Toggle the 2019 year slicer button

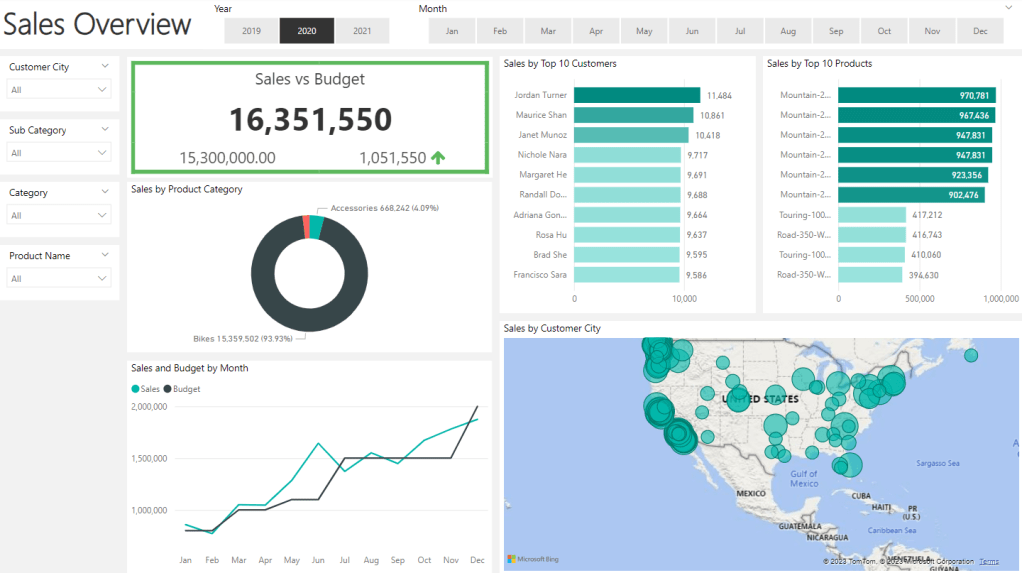[251, 31]
